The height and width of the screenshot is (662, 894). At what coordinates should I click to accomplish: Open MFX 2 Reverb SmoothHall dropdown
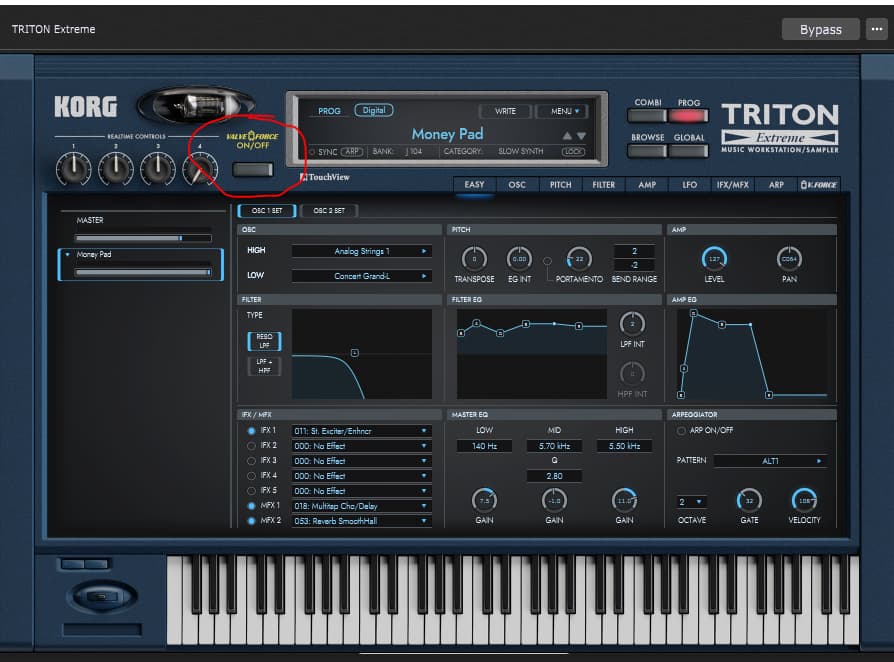(x=361, y=521)
